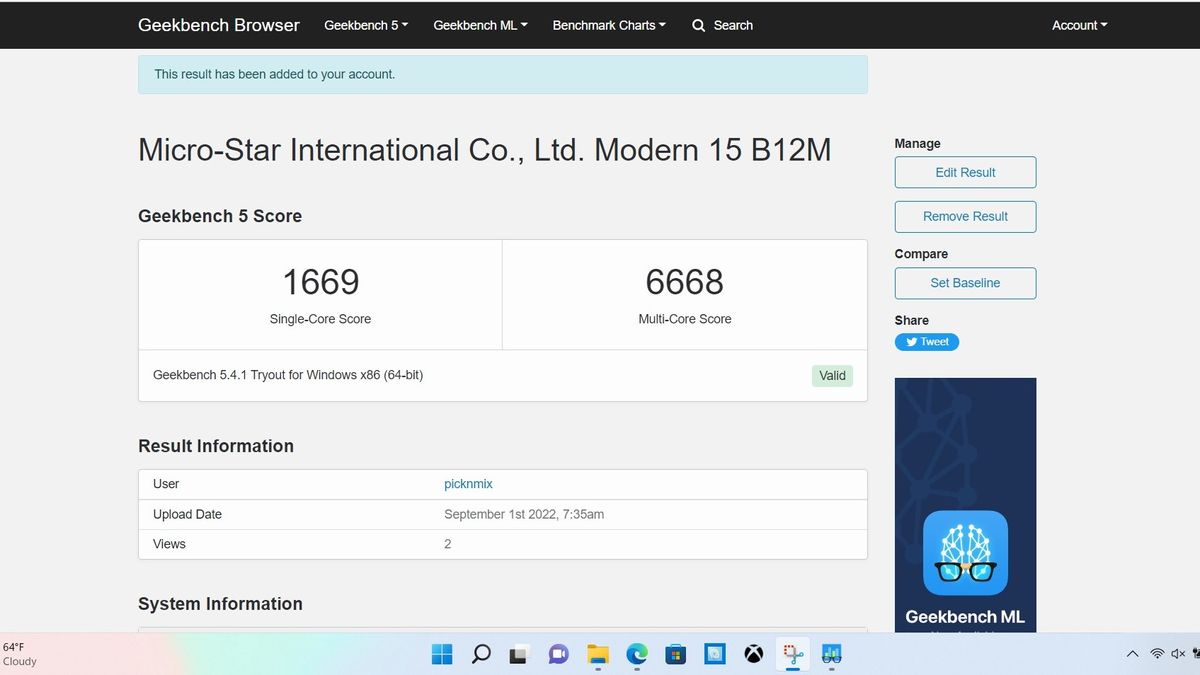Click the Edit Result button
1200x675 pixels.
(965, 172)
